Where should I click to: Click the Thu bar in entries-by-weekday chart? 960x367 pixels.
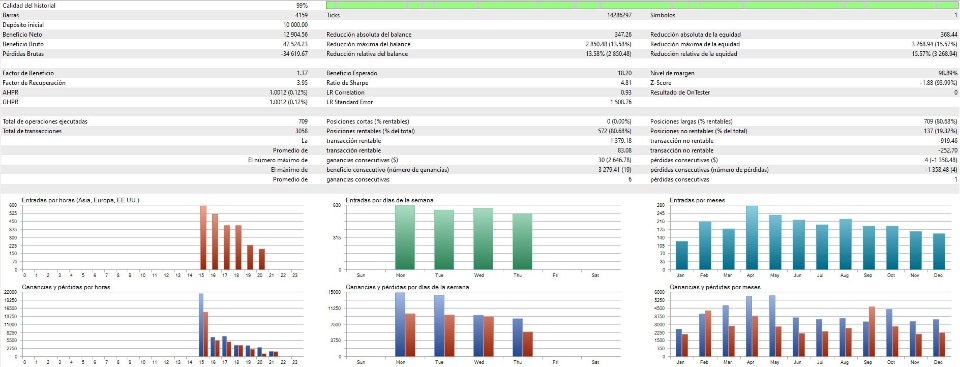pos(522,242)
